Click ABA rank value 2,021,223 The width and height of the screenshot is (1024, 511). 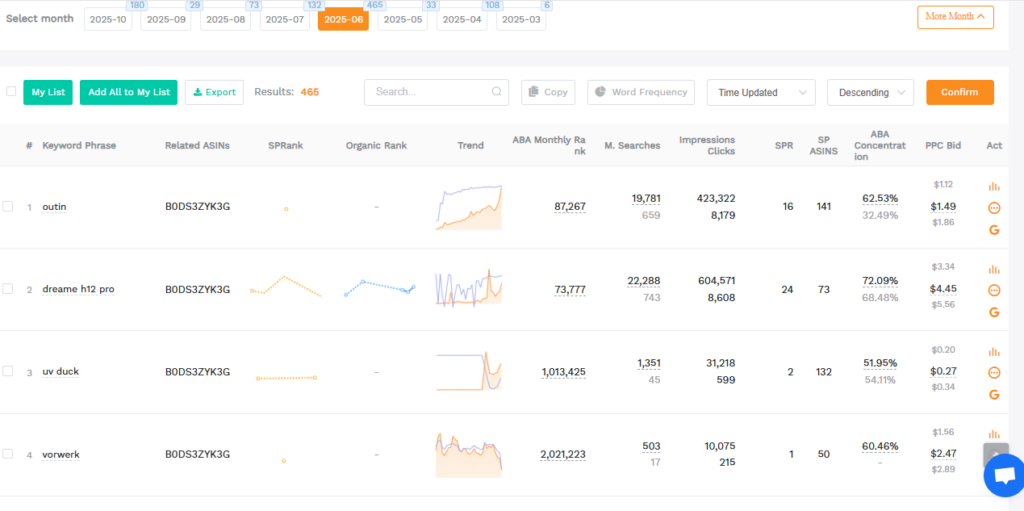[x=563, y=454]
